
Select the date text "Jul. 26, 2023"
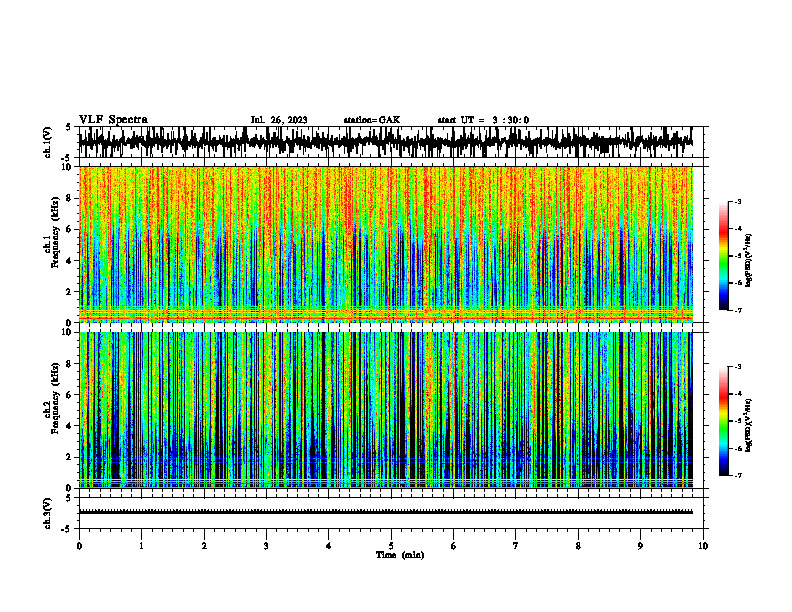click(279, 120)
